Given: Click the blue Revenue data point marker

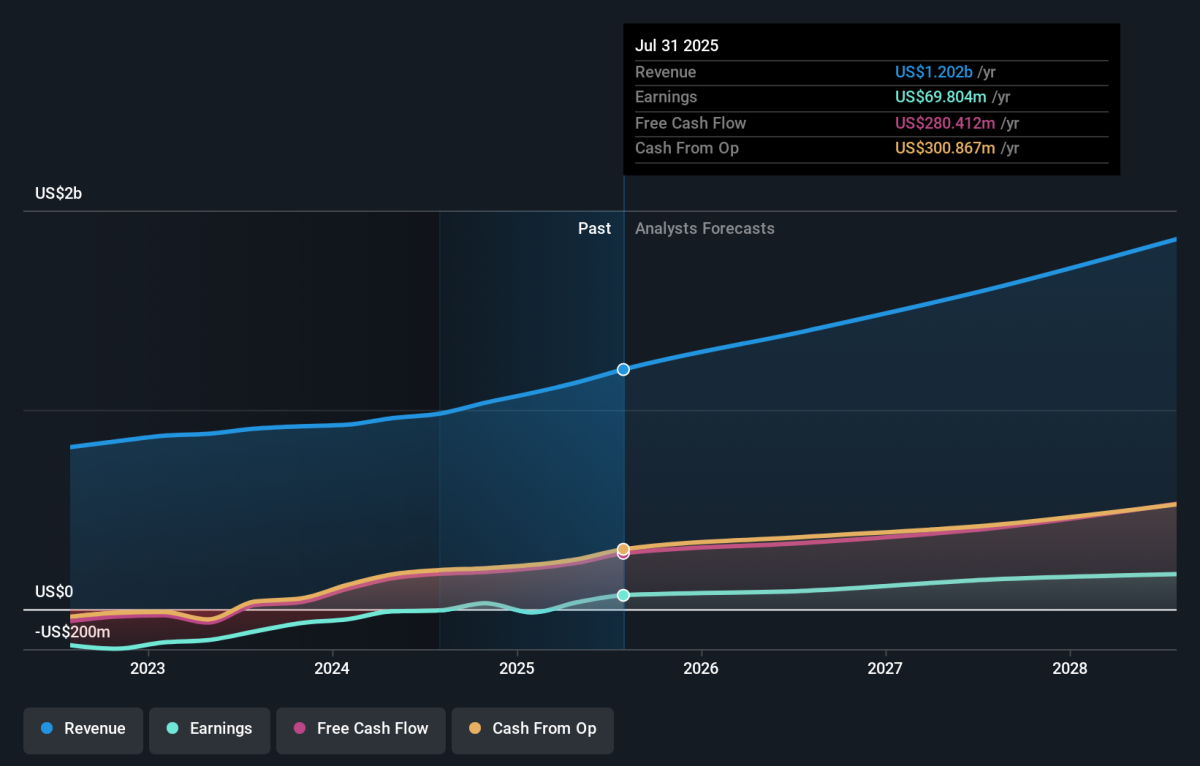Looking at the screenshot, I should tap(623, 369).
